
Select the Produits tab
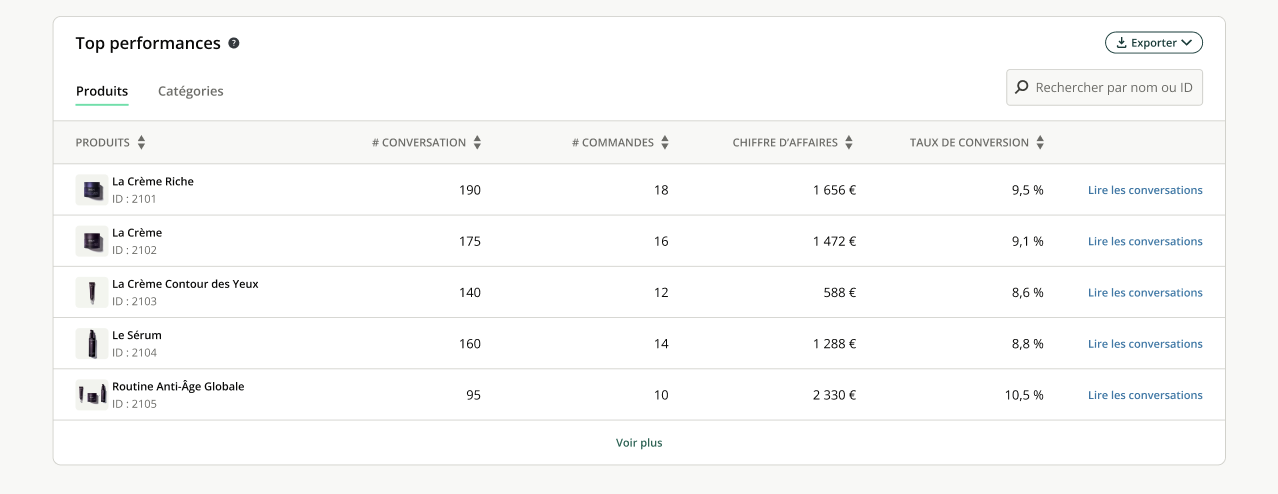point(102,91)
